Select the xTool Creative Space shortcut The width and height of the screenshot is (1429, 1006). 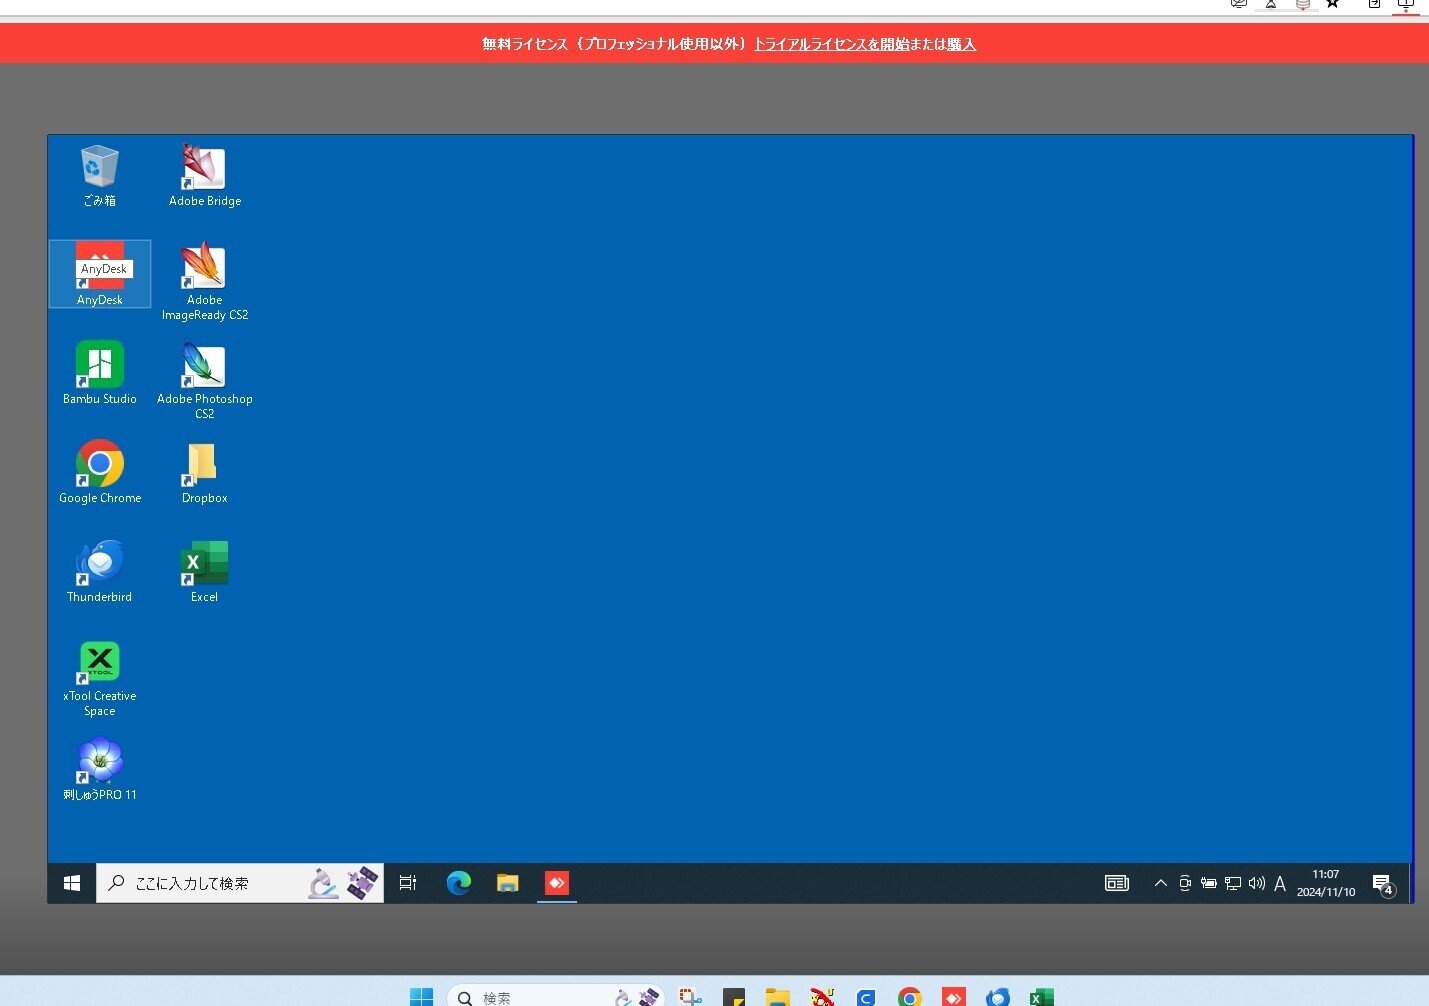(100, 678)
